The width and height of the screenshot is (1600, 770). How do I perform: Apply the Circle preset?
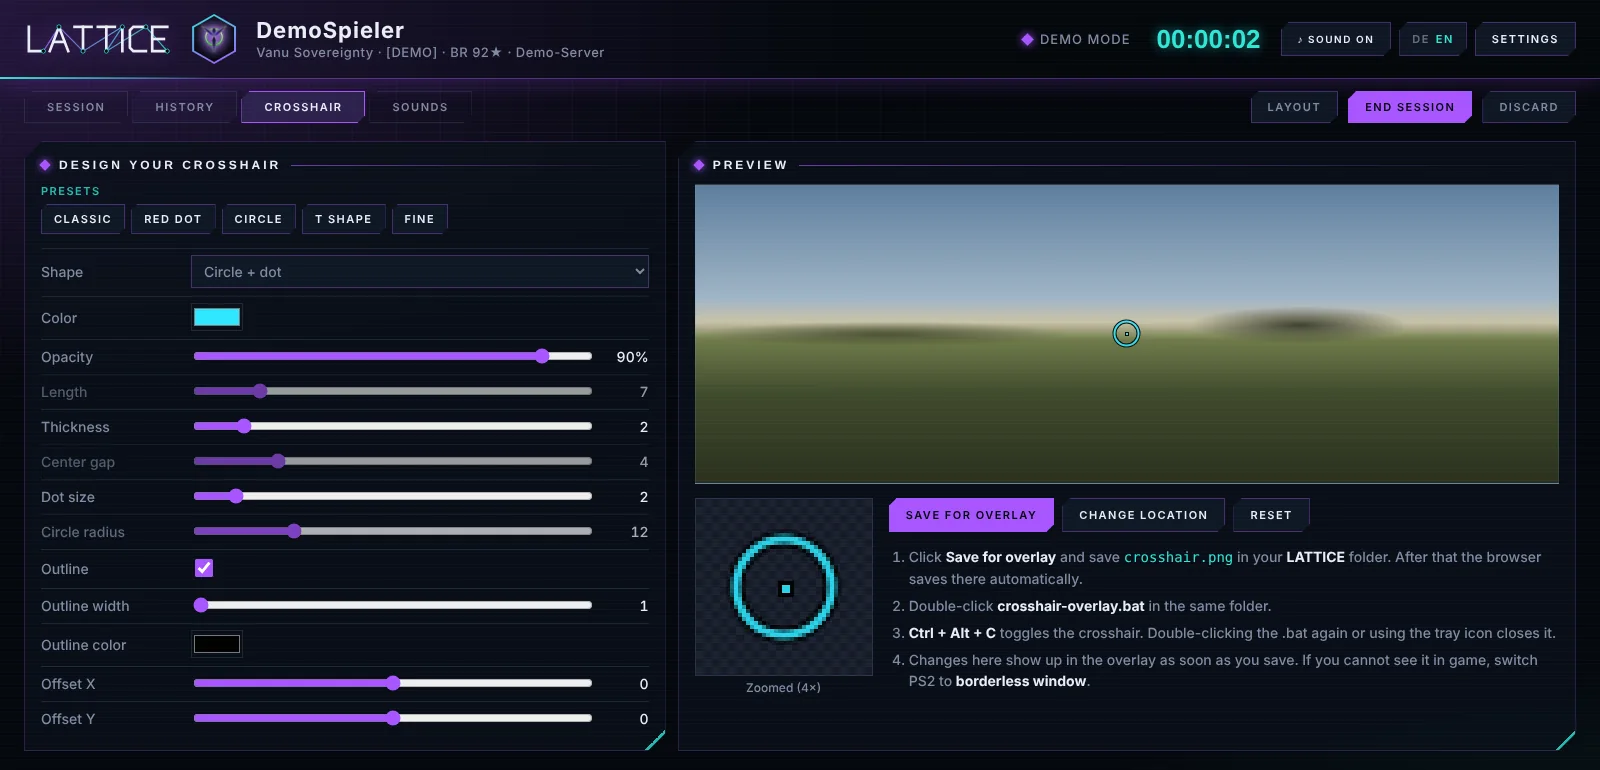tap(258, 219)
